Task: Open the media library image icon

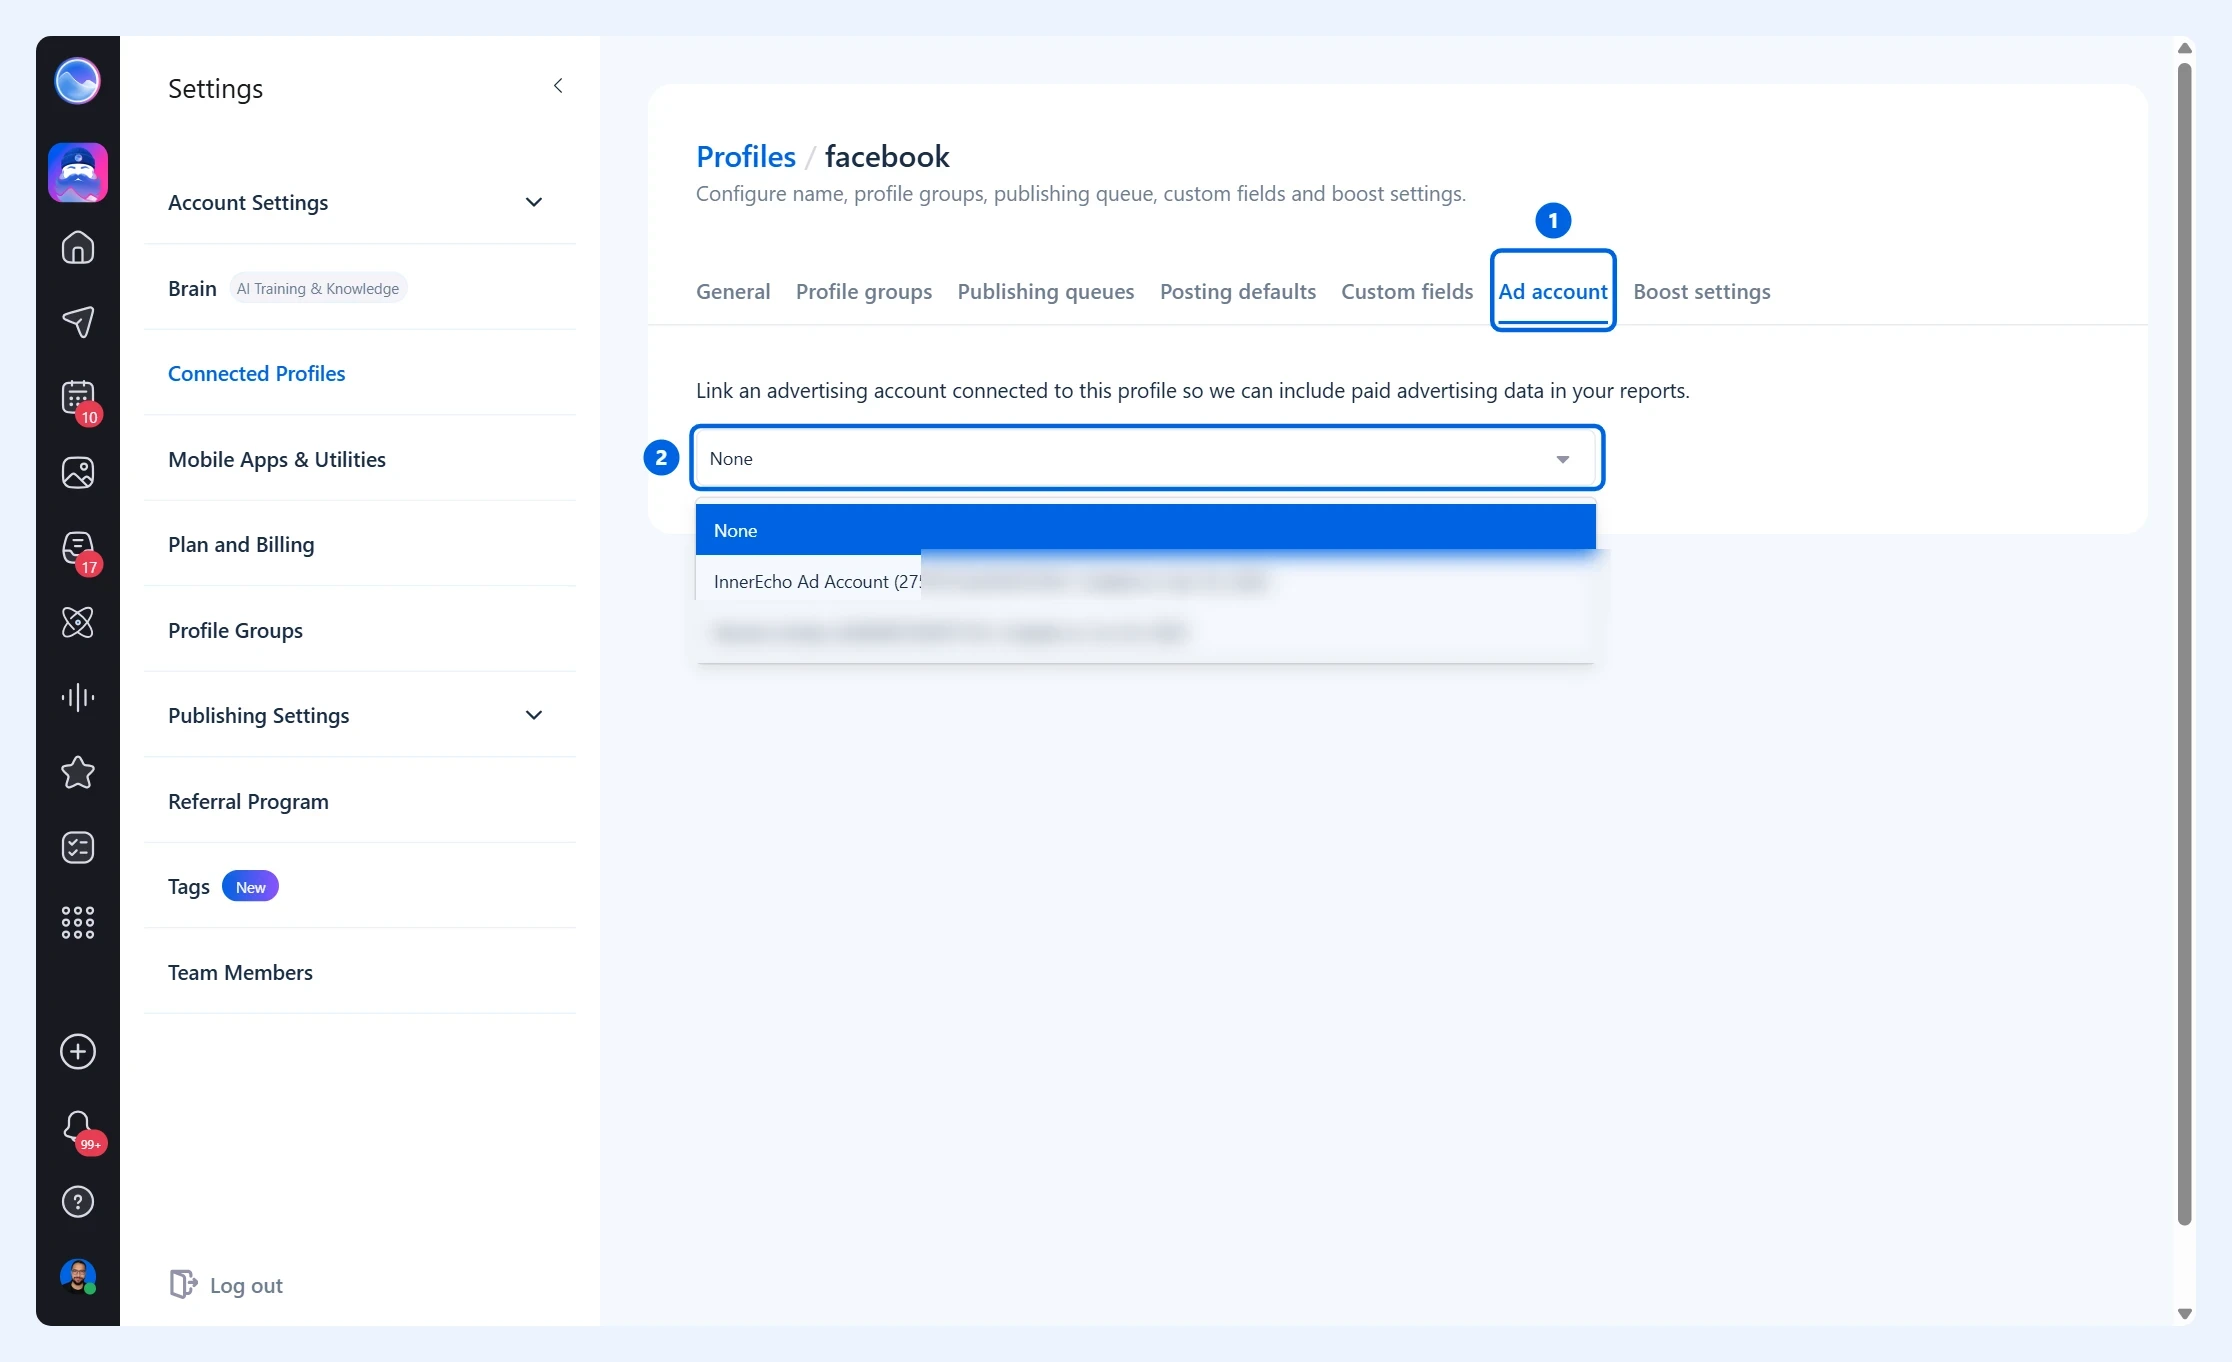Action: (78, 472)
